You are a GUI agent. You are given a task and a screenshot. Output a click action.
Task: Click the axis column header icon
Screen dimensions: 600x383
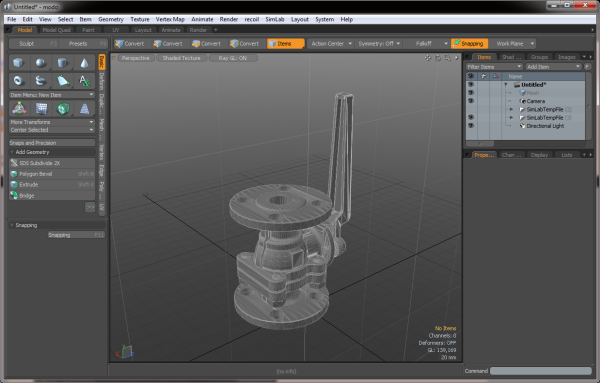496,76
